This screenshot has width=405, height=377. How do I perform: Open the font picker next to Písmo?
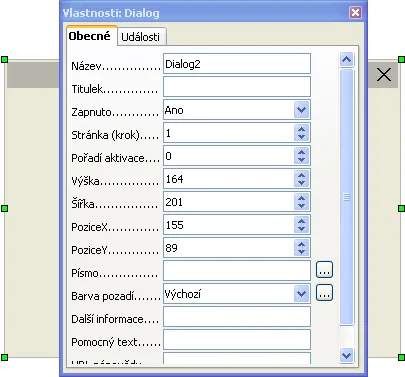click(x=324, y=270)
